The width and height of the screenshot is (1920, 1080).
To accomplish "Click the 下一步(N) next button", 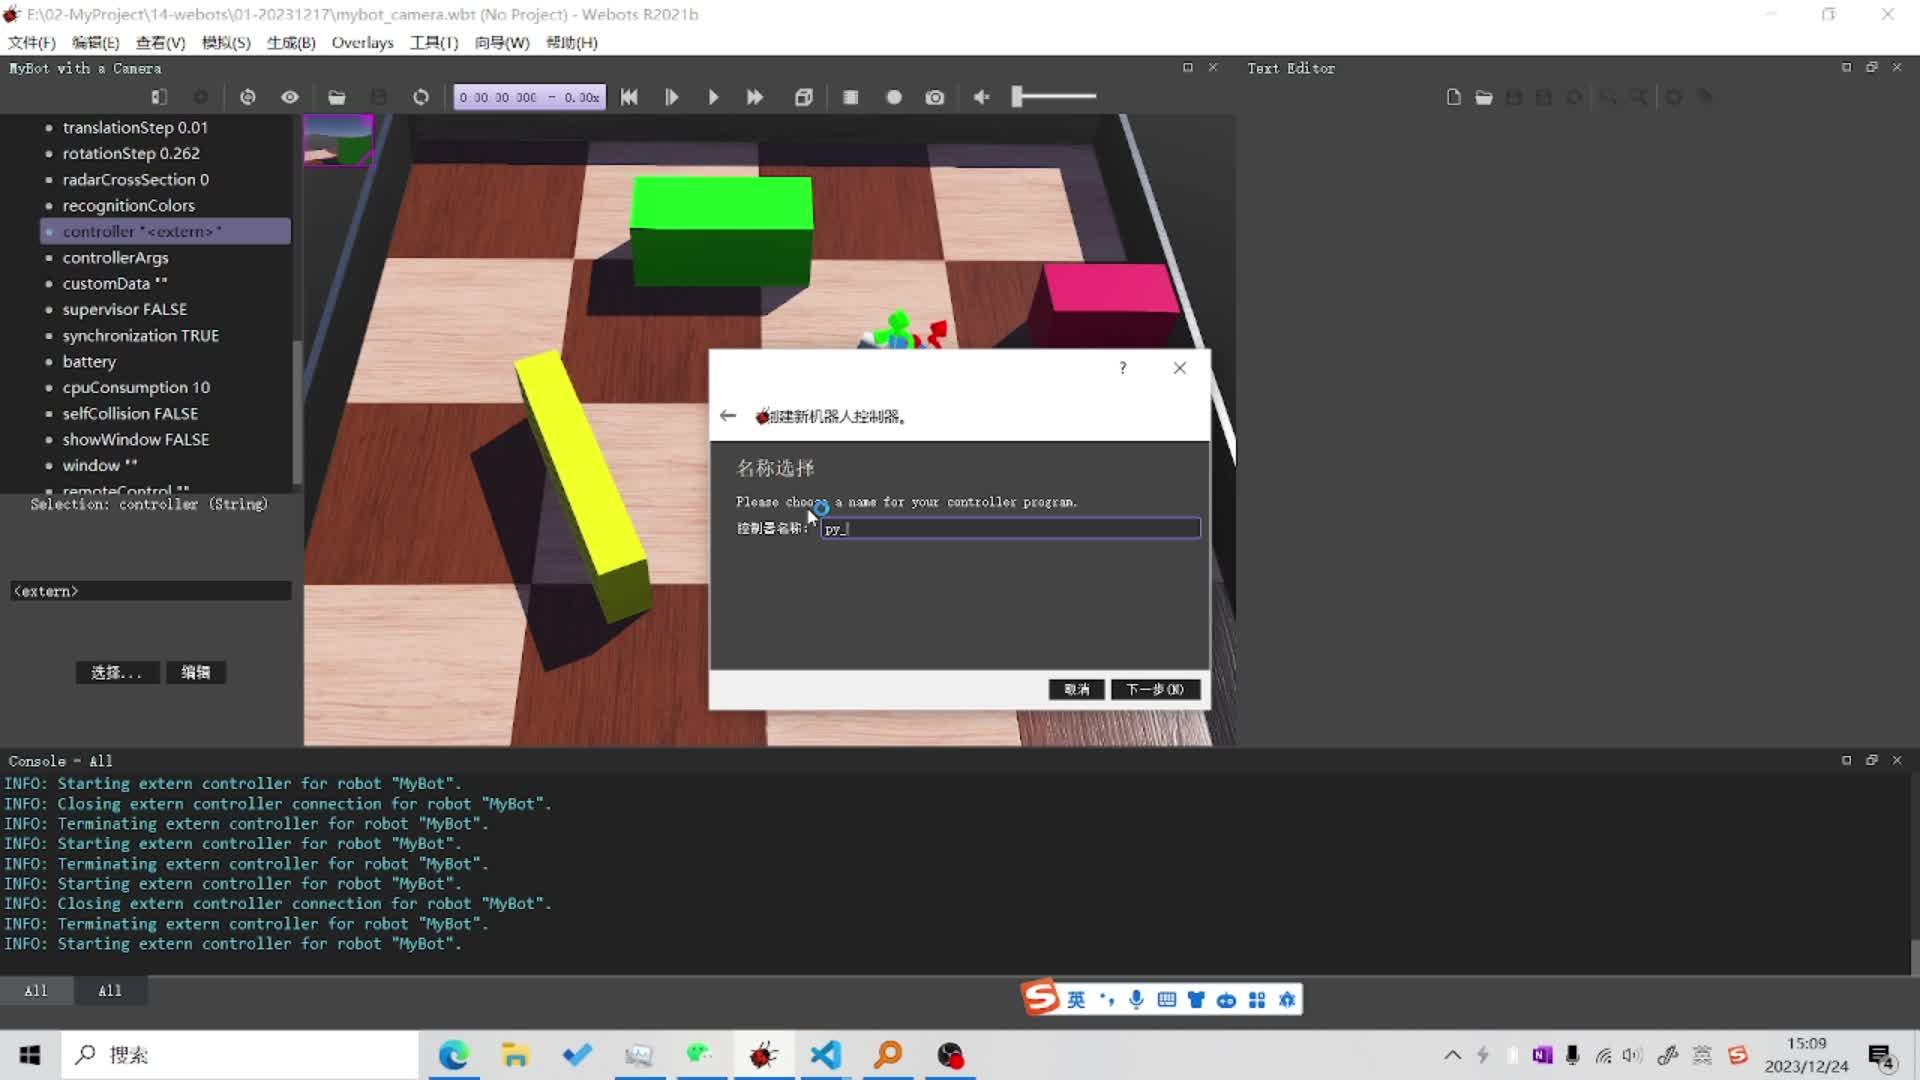I will tap(1155, 689).
